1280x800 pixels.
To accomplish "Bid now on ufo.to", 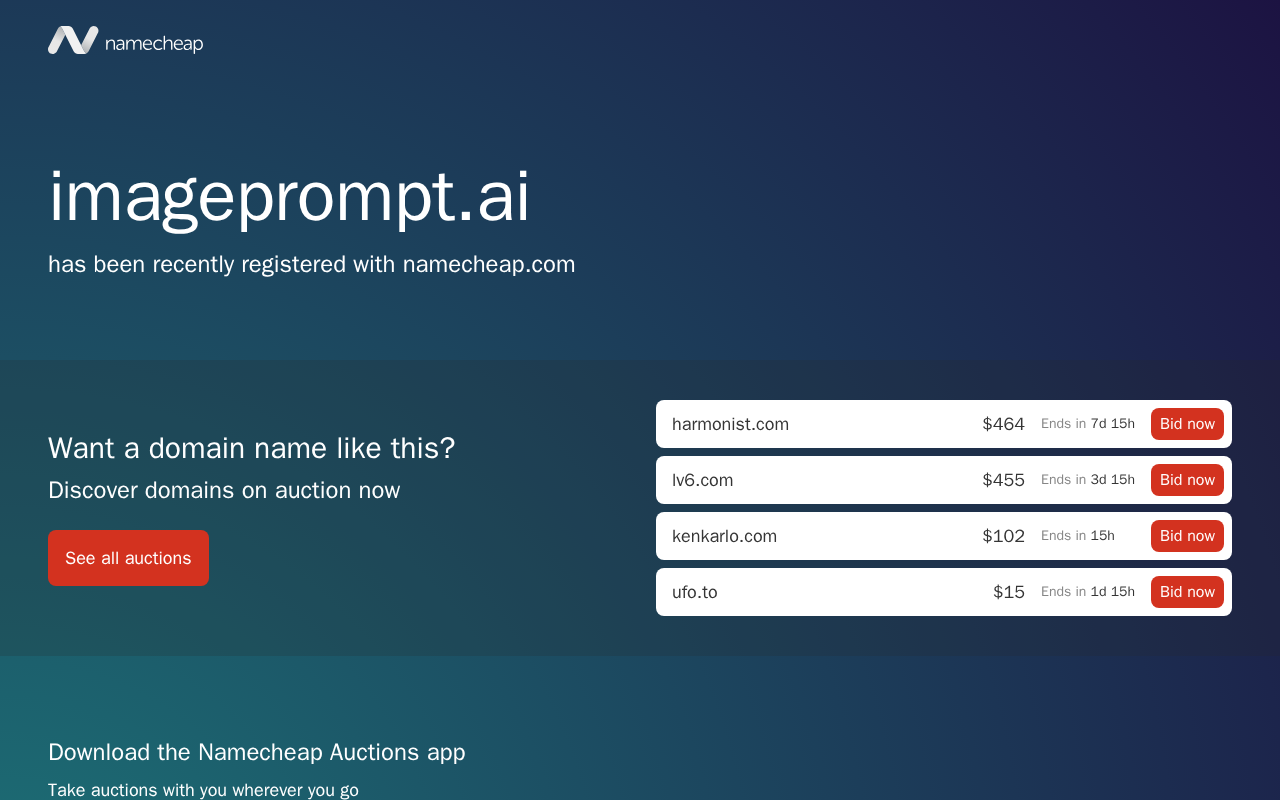I will pyautogui.click(x=1187, y=592).
